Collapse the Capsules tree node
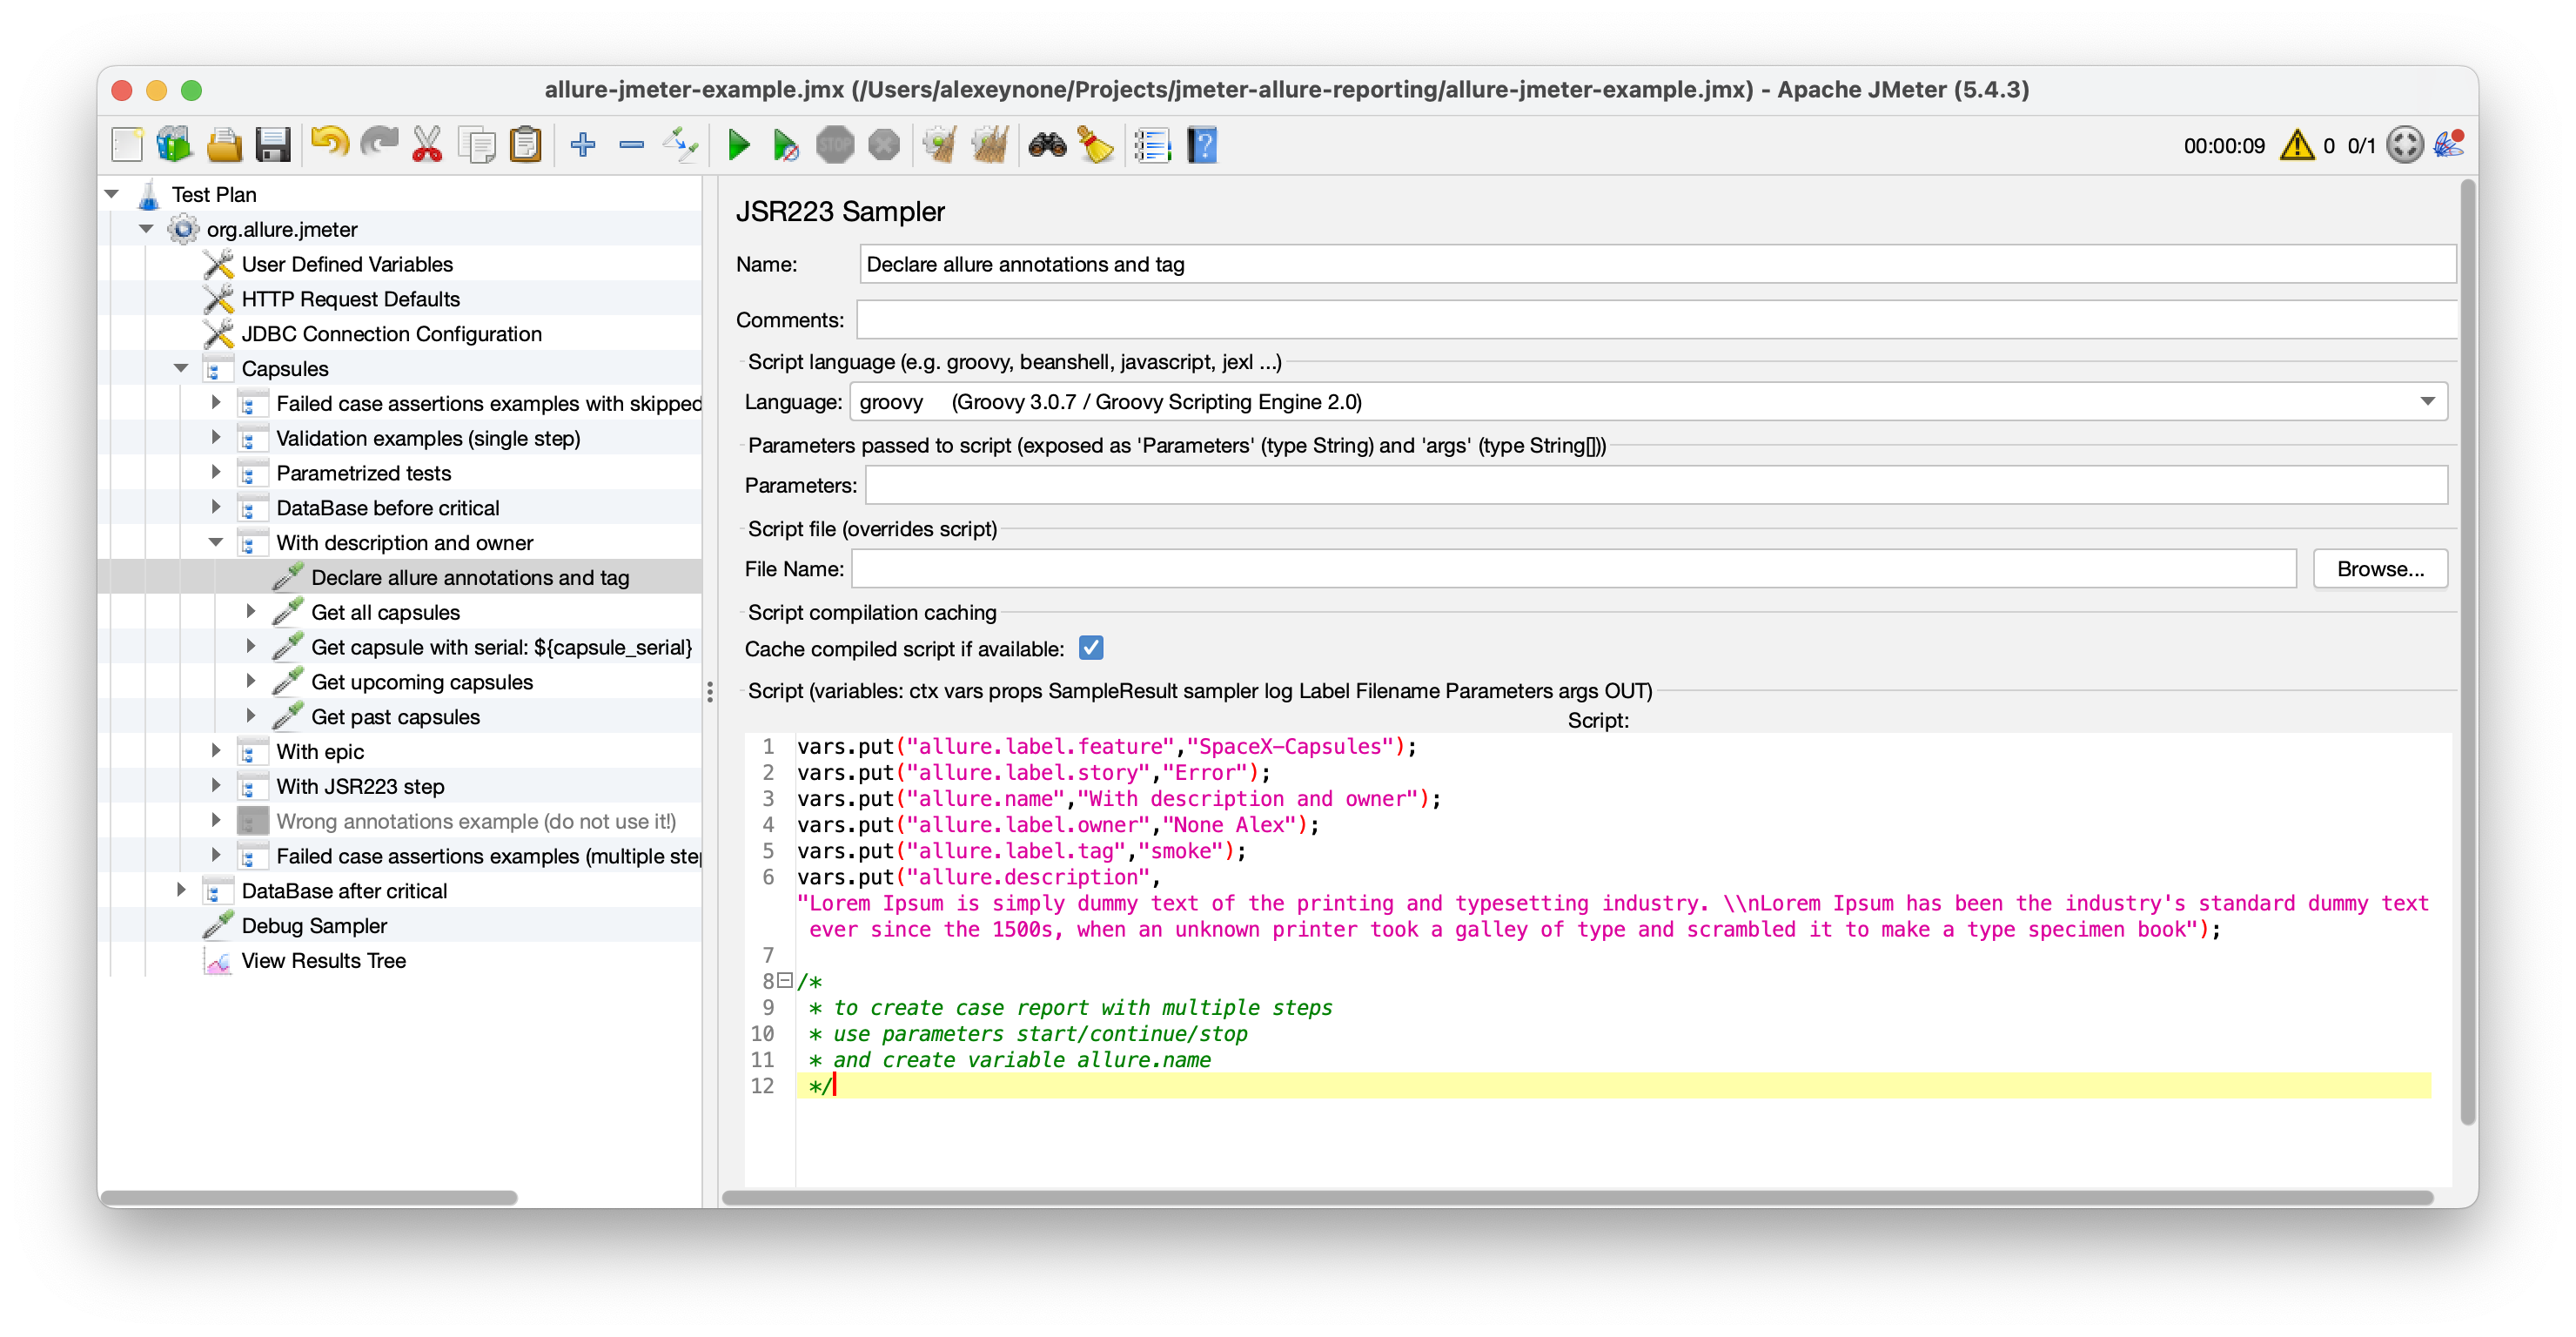Screen dimensions: 2576x1337 click(x=181, y=368)
